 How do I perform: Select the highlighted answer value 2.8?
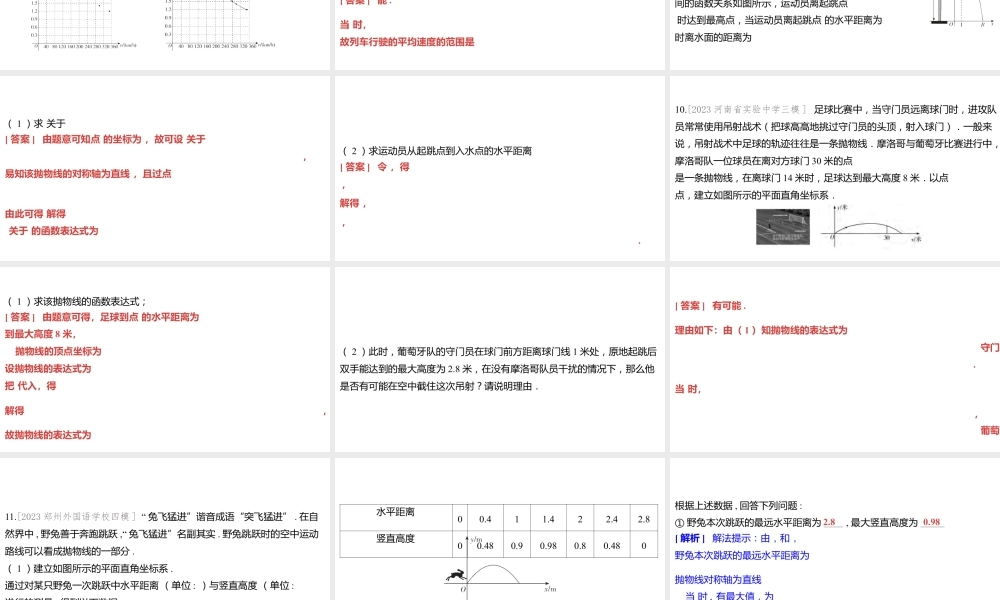pyautogui.click(x=829, y=521)
